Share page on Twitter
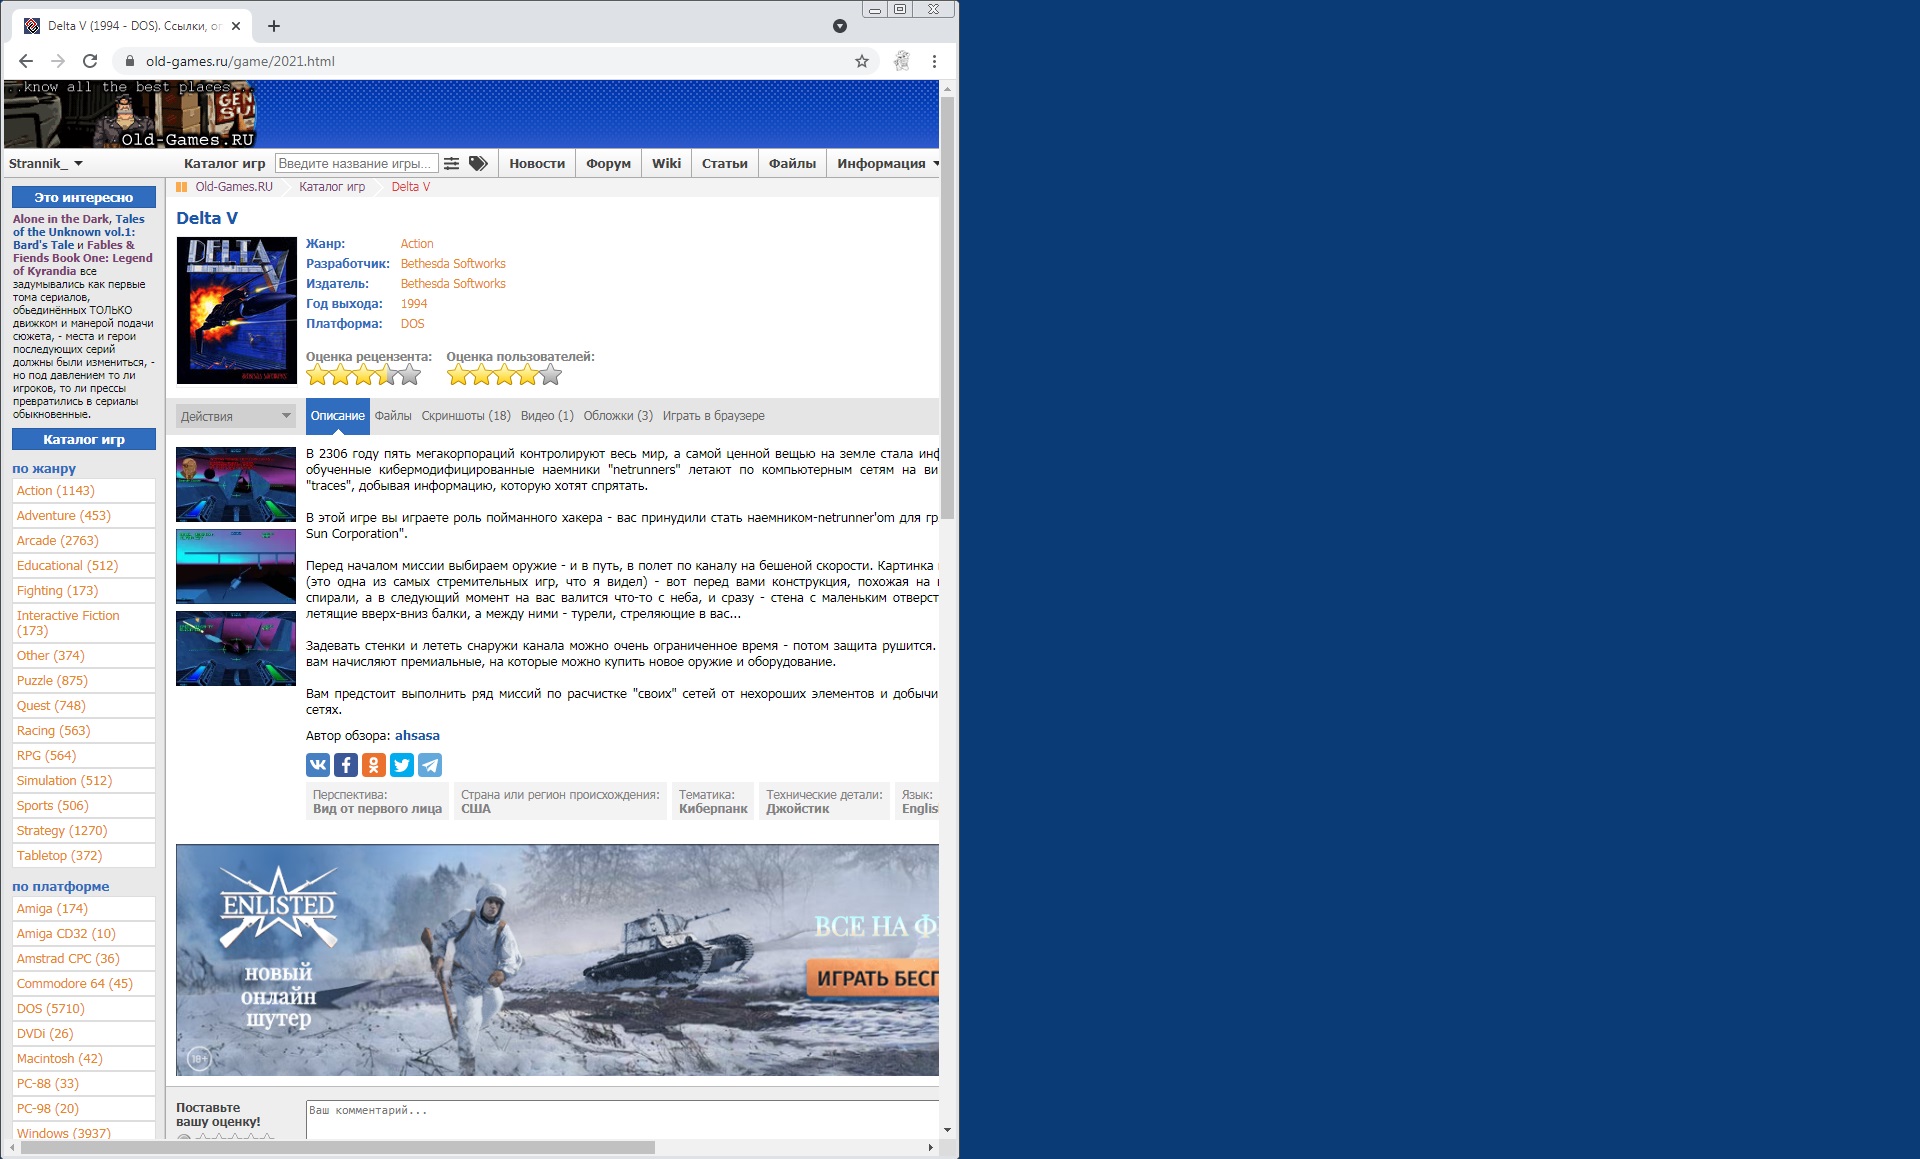The image size is (1920, 1159). click(x=402, y=765)
